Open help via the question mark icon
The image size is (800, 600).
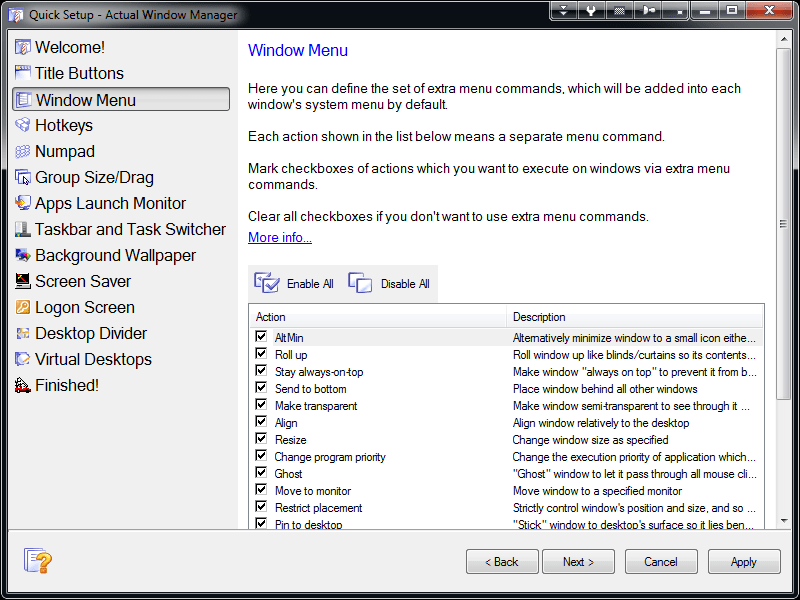click(38, 561)
